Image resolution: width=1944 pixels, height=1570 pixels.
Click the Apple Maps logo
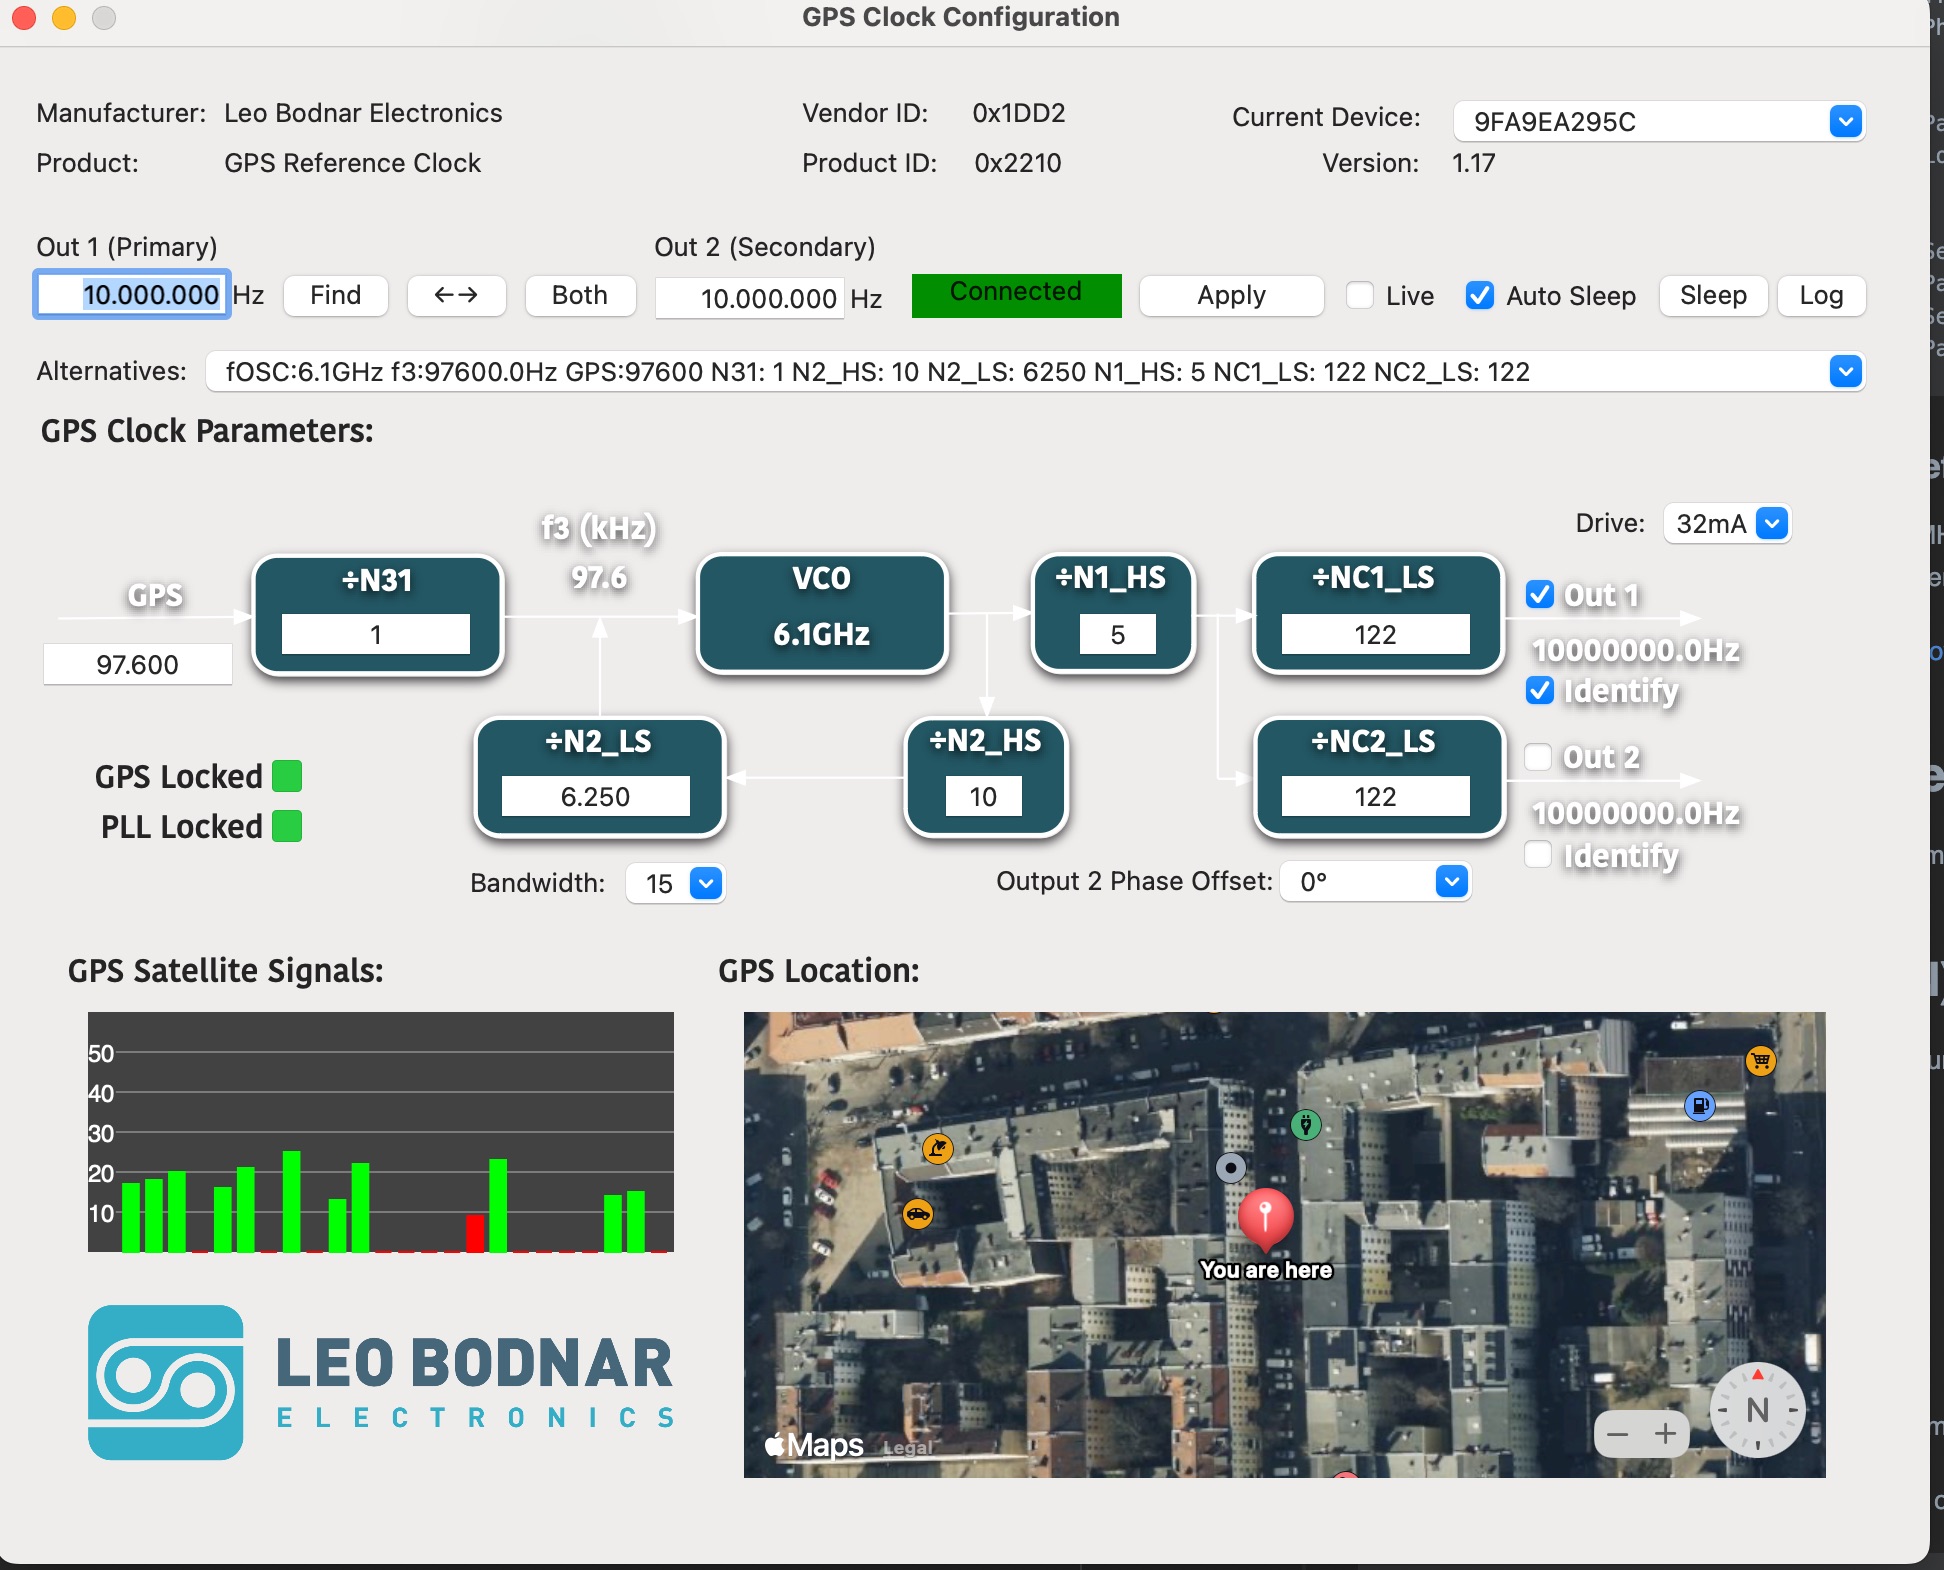tap(815, 1446)
